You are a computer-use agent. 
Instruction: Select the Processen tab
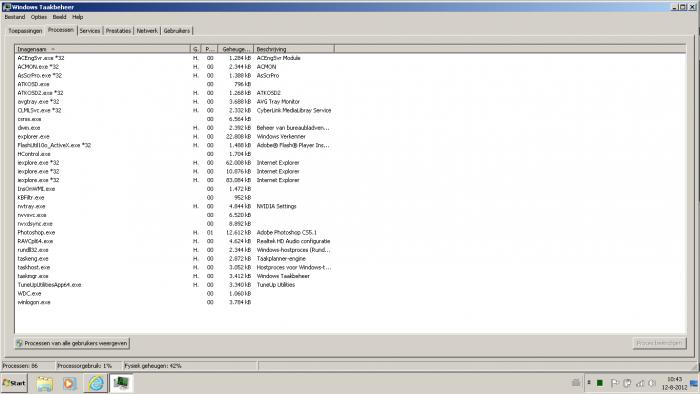(61, 30)
